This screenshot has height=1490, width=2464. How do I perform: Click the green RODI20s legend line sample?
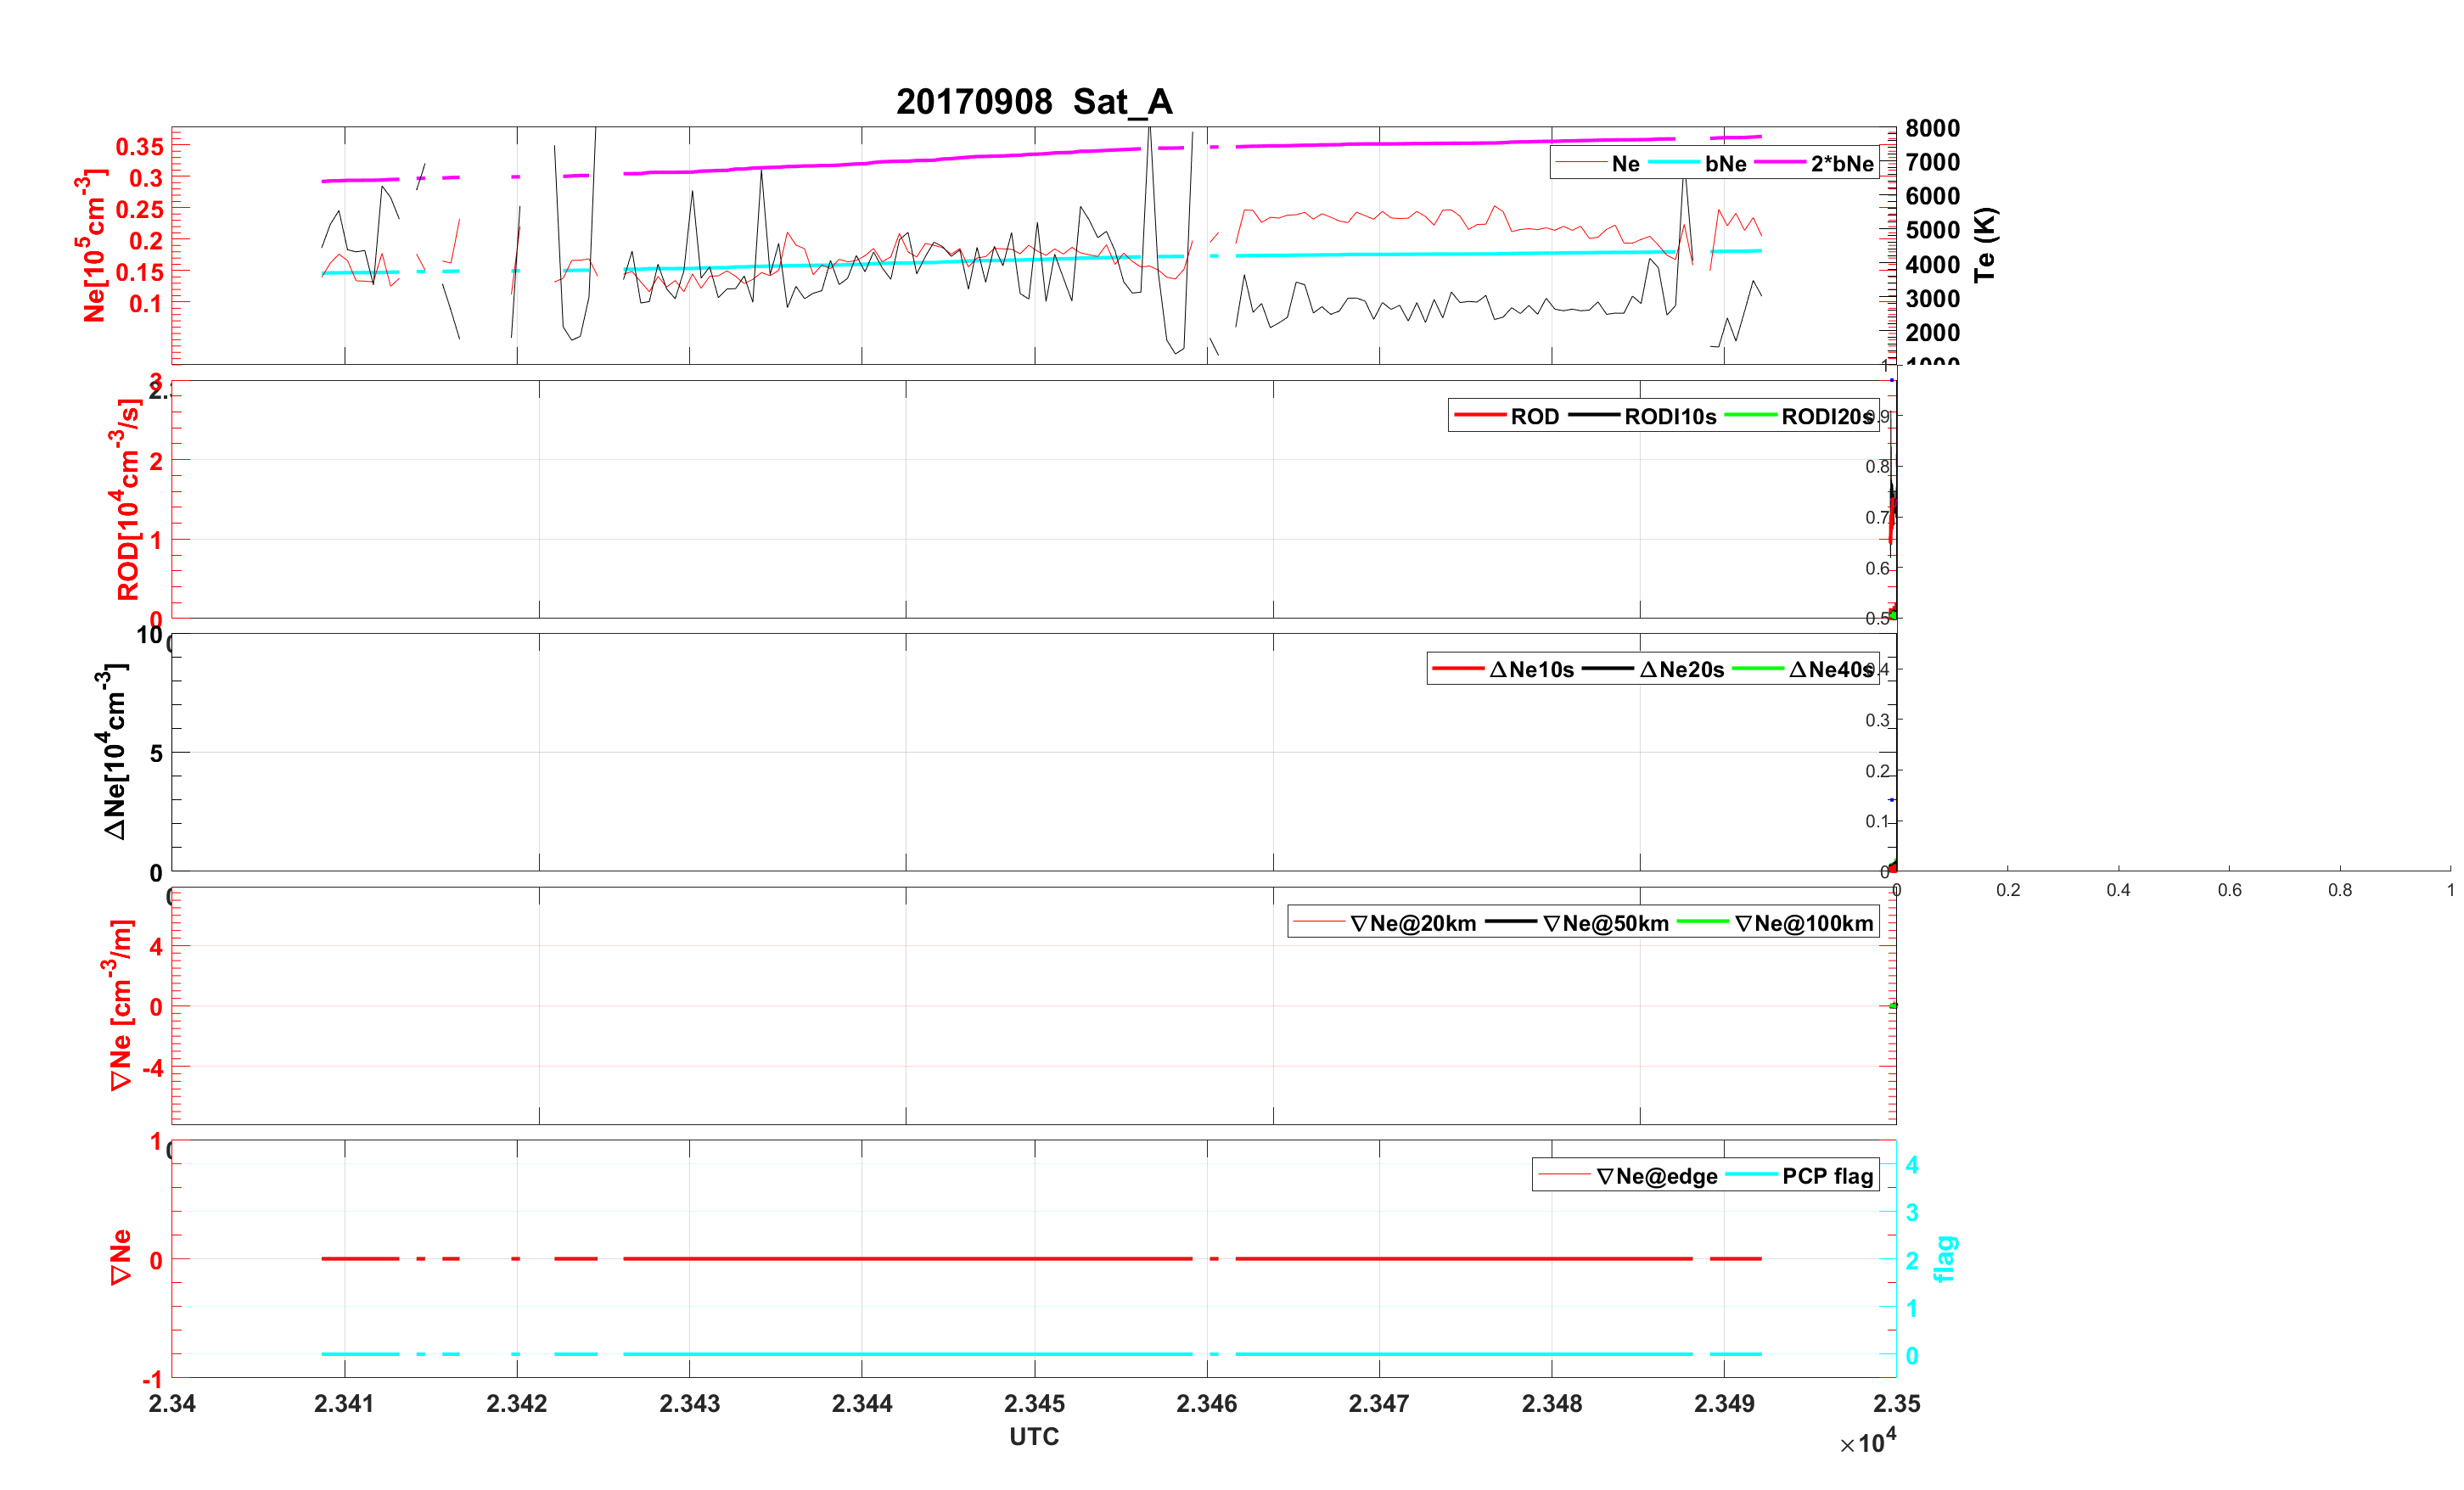pyautogui.click(x=1750, y=416)
